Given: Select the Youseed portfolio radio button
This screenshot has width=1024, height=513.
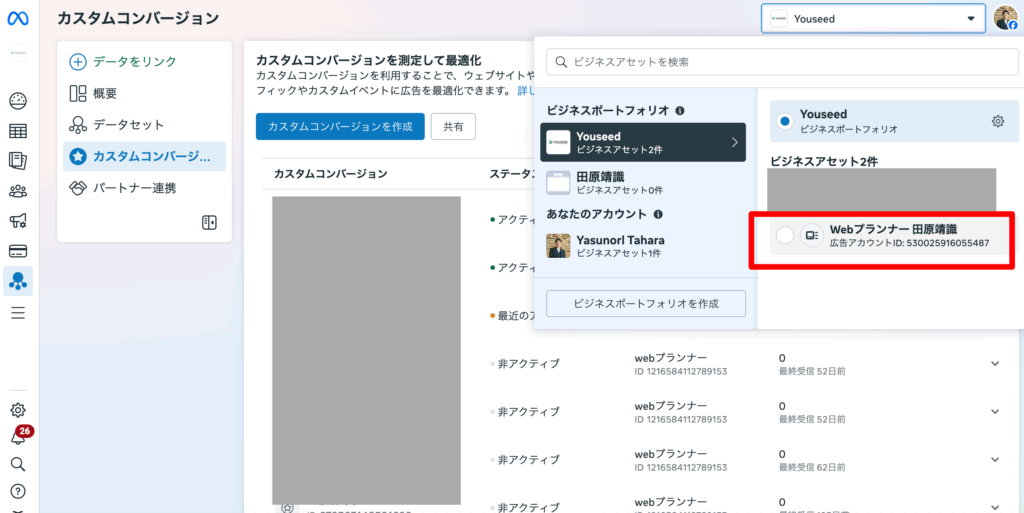Looking at the screenshot, I should point(784,121).
